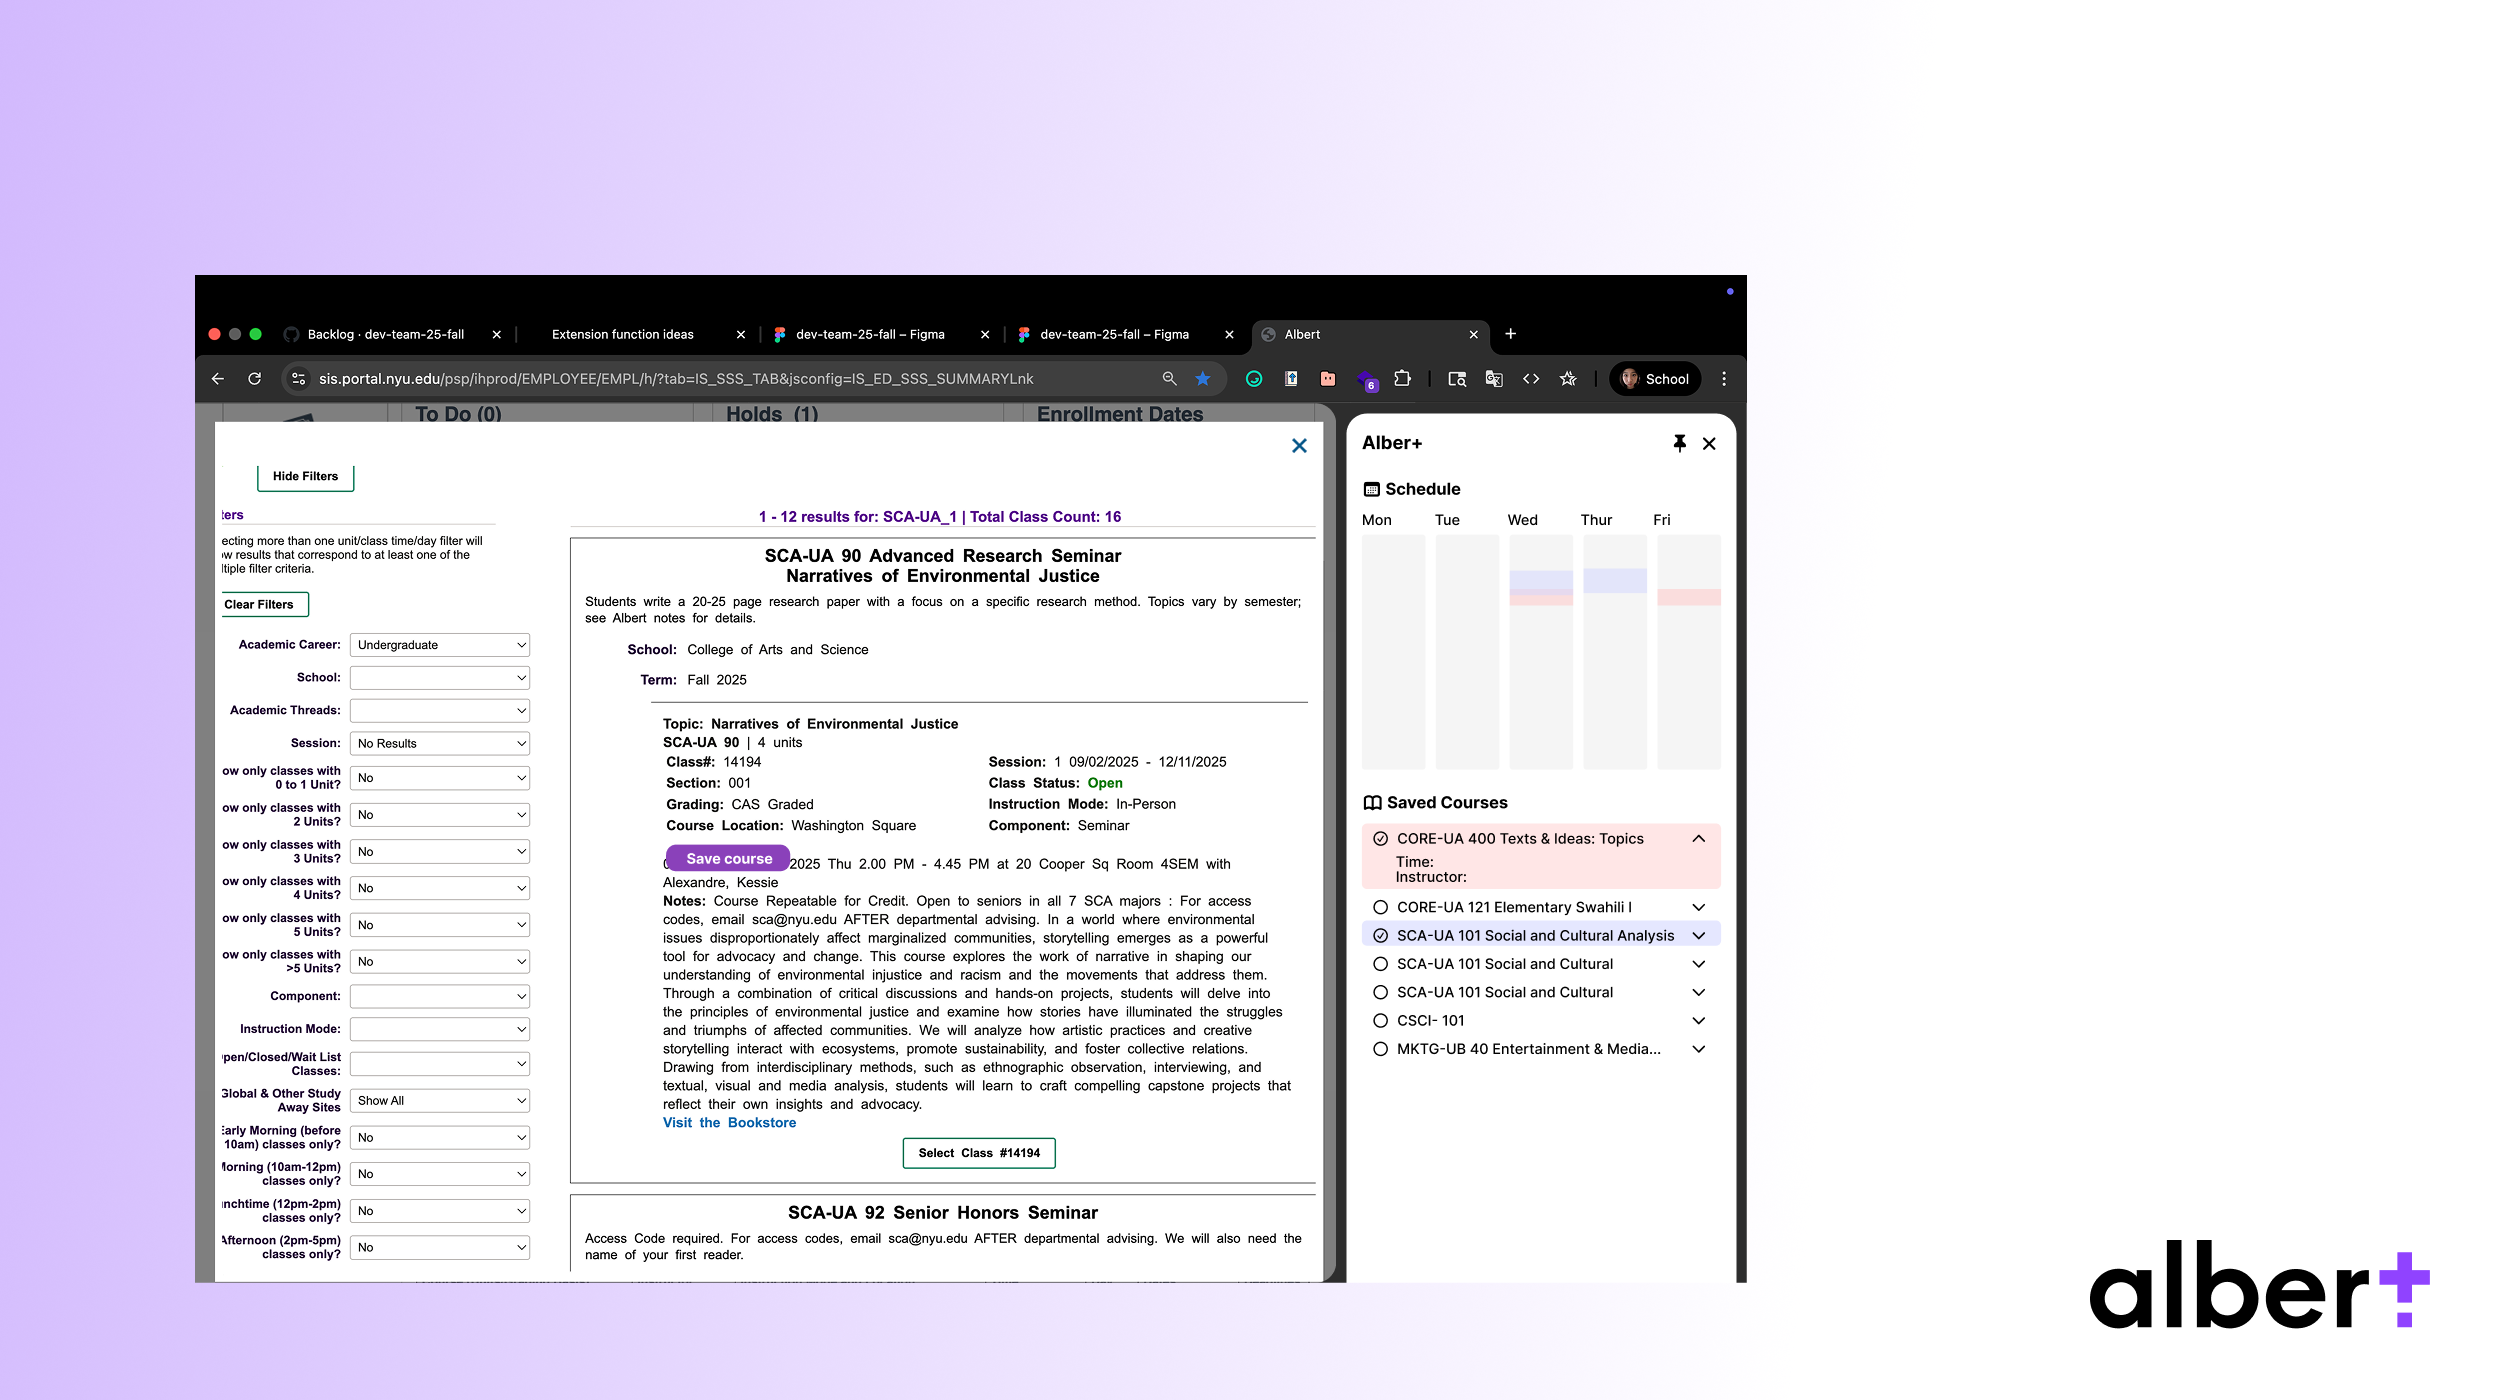This screenshot has height=1400, width=2500.
Task: Uncheck SCA-UA 101 Social and Cultural Analysis
Action: click(x=1380, y=936)
